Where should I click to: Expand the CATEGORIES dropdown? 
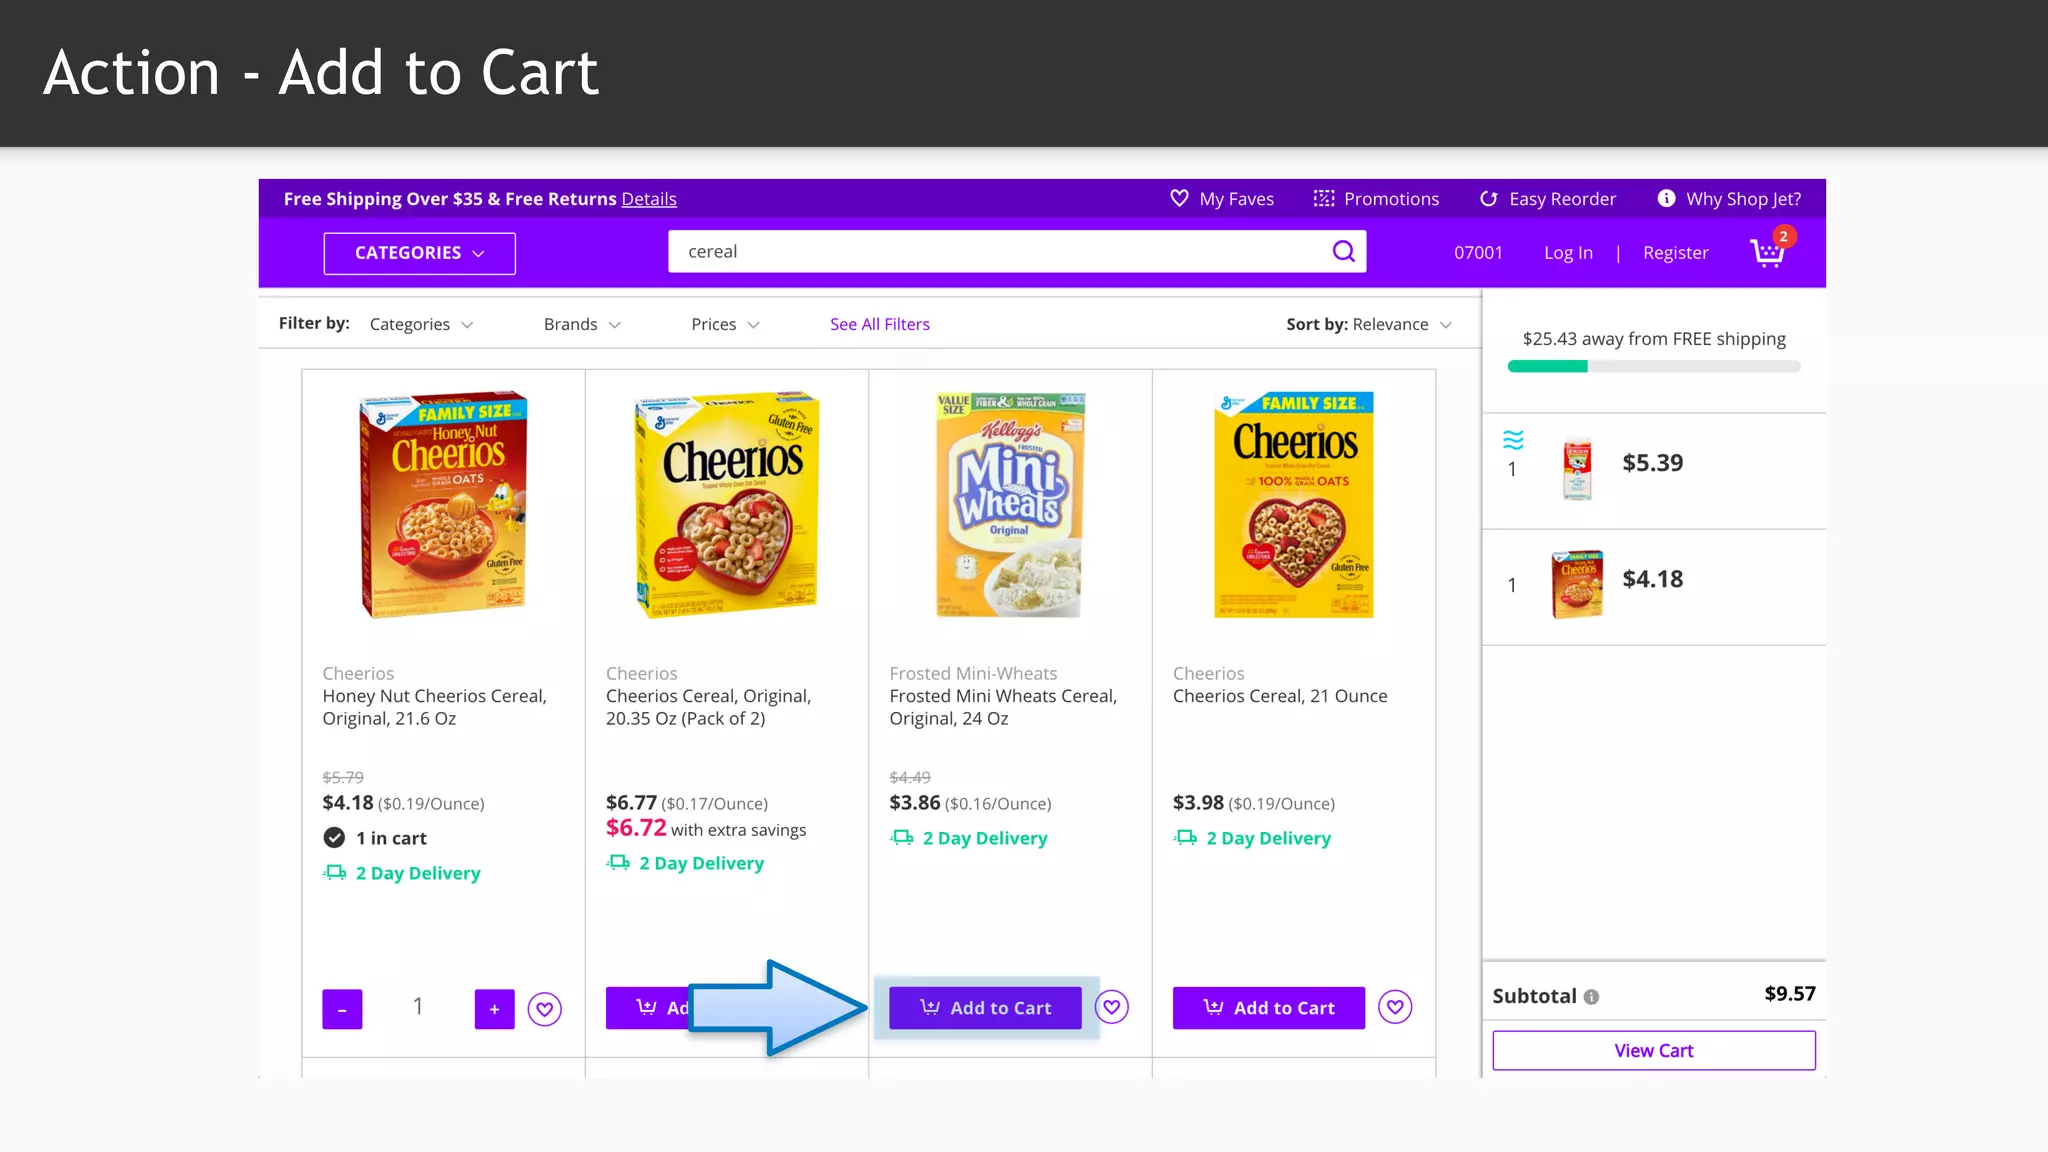419,253
